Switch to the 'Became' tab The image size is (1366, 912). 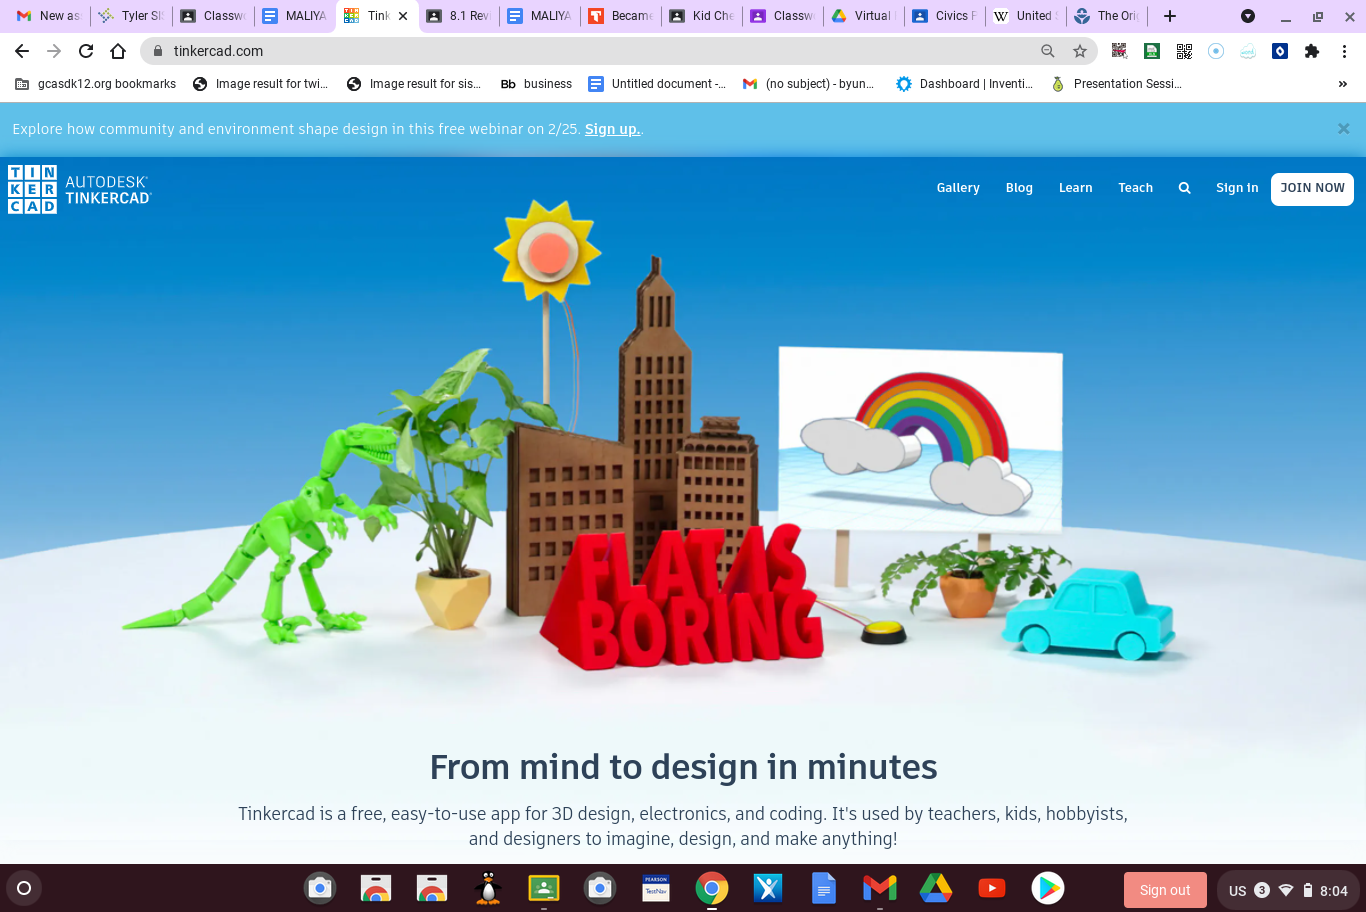(x=621, y=16)
